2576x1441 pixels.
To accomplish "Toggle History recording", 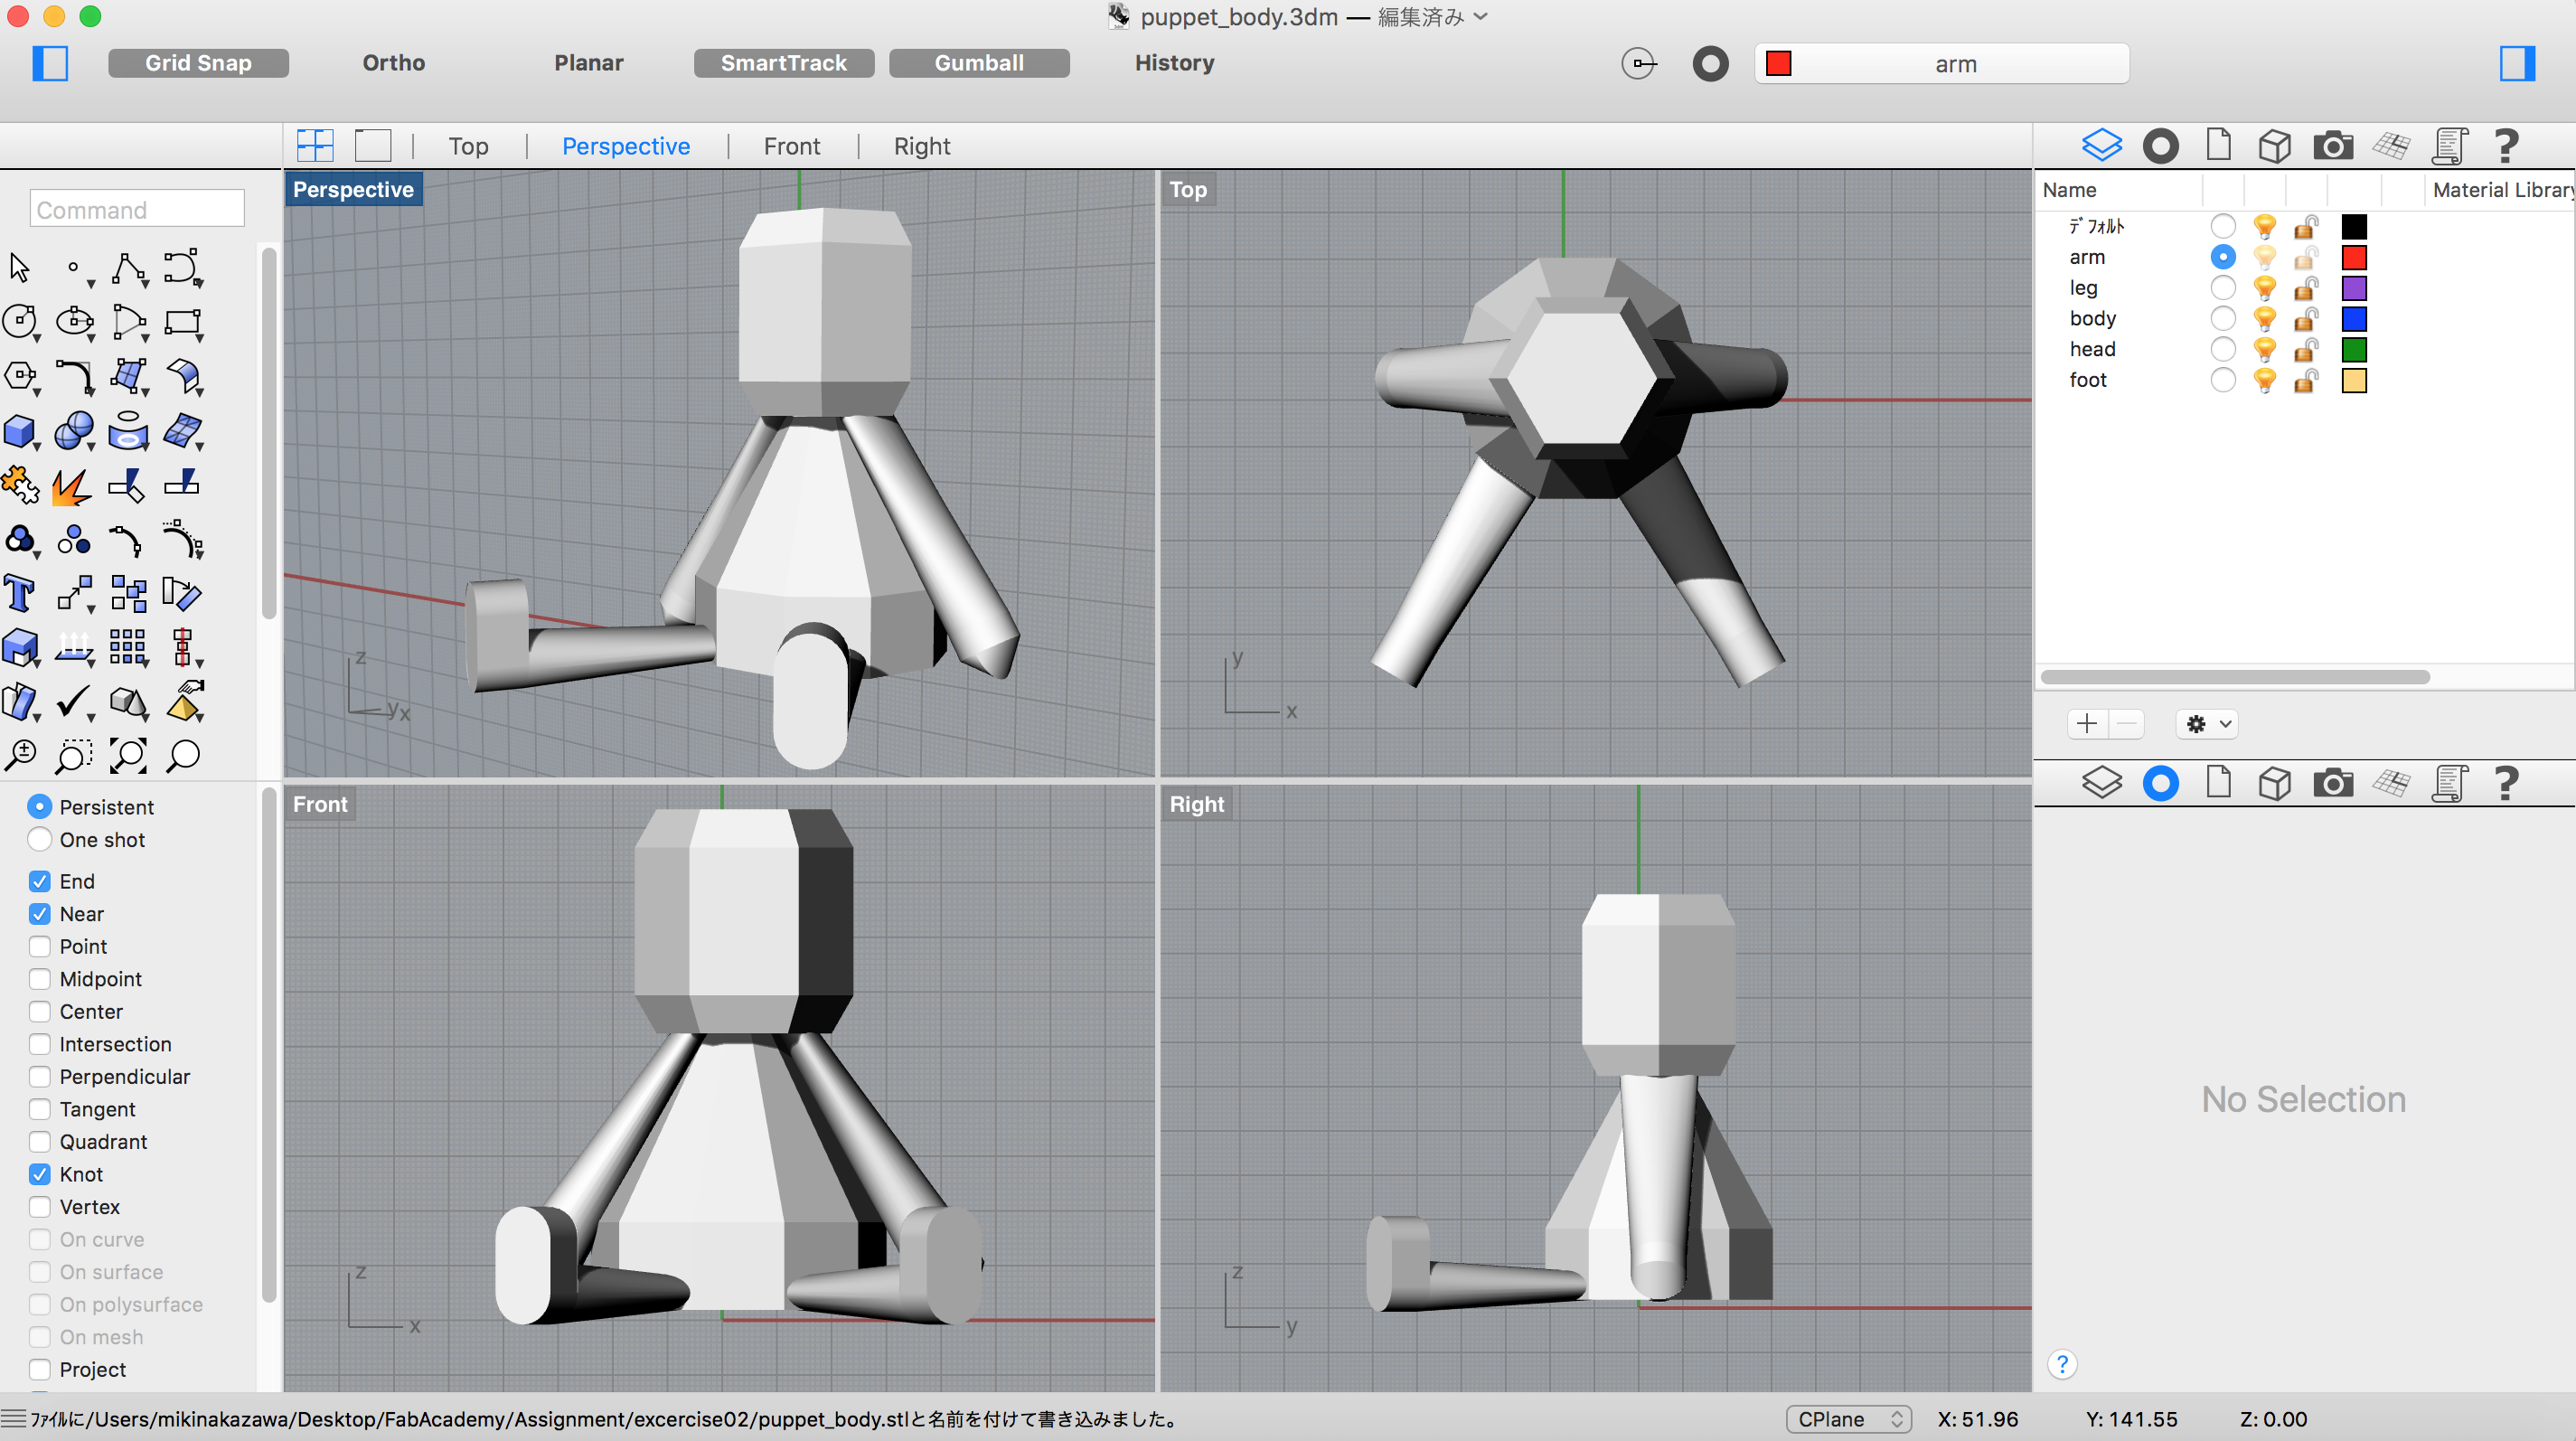I will coord(1174,63).
